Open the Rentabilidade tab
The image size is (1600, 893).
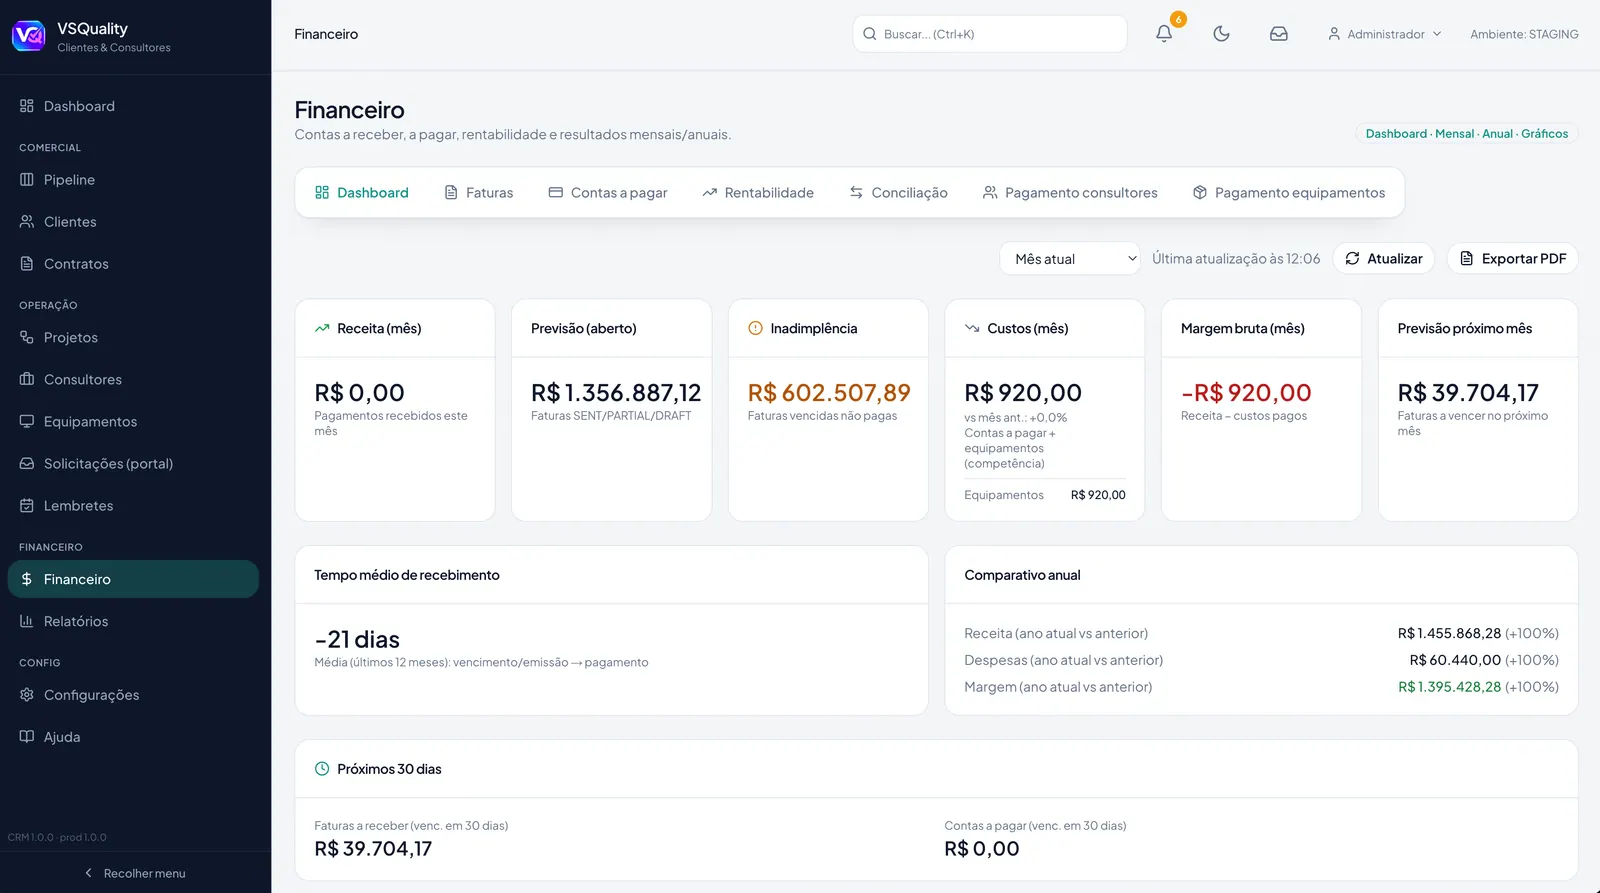(758, 192)
